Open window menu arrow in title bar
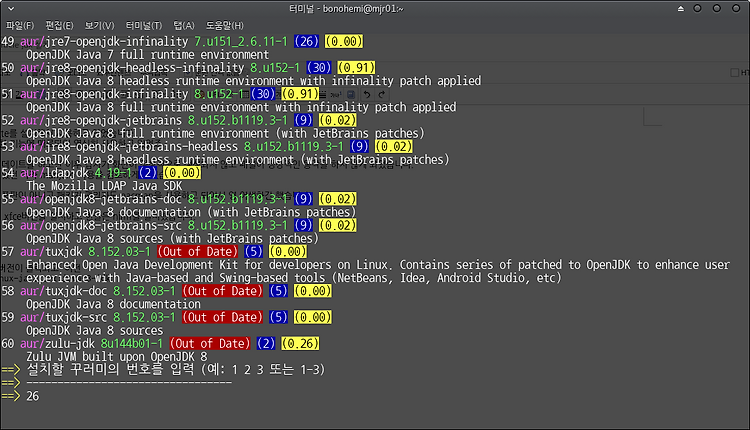Viewport: 750px width, 430px height. coord(11,8)
